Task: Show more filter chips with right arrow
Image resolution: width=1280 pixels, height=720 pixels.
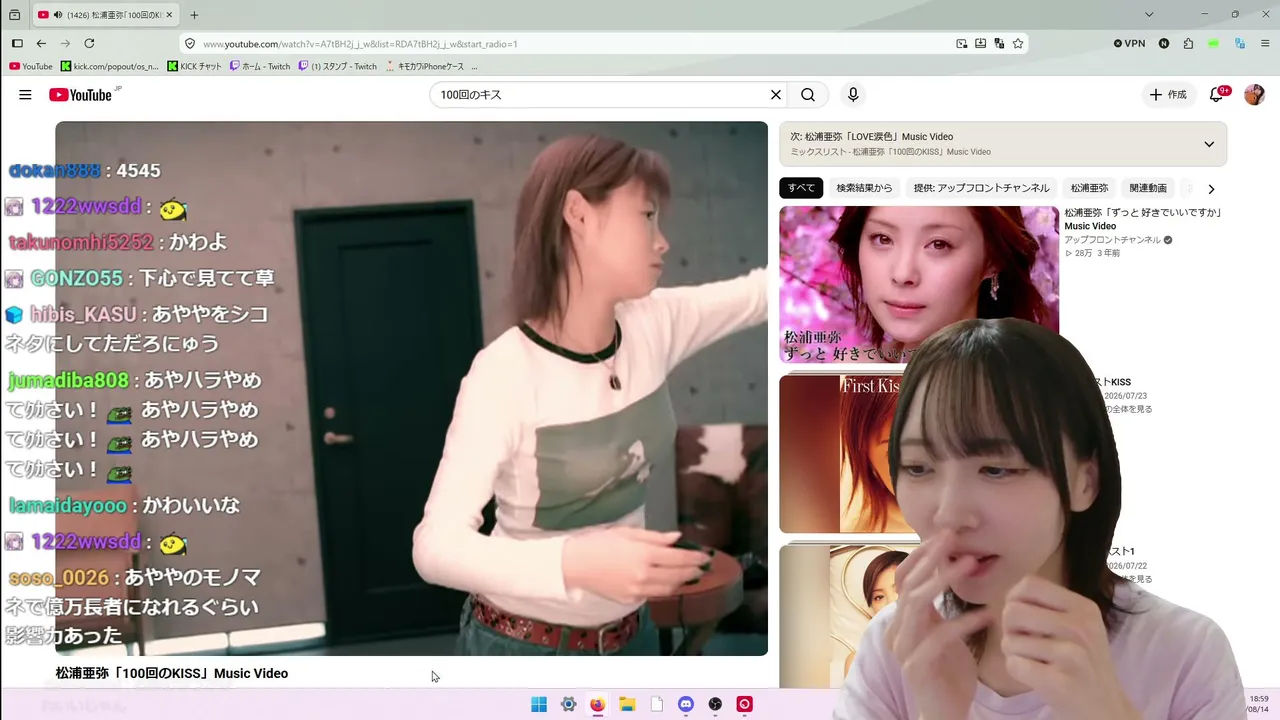Action: (x=1211, y=189)
